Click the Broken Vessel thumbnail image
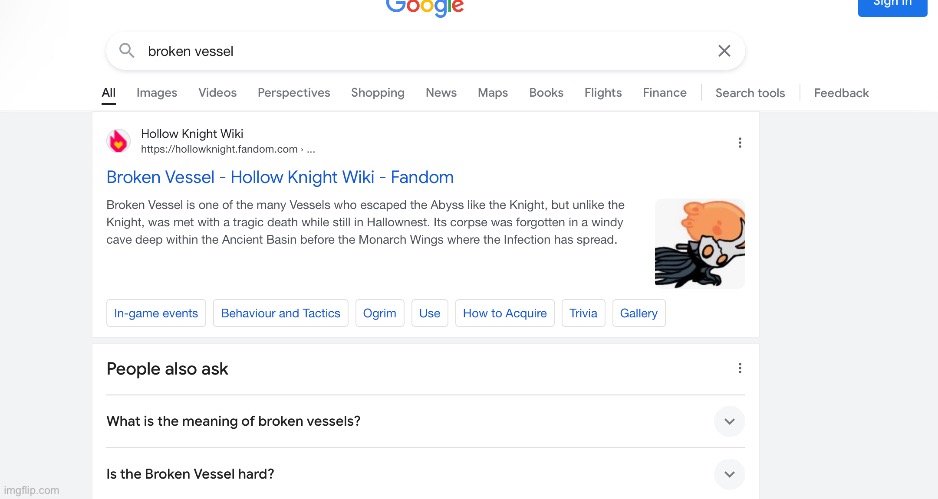The width and height of the screenshot is (938, 499). tap(700, 243)
